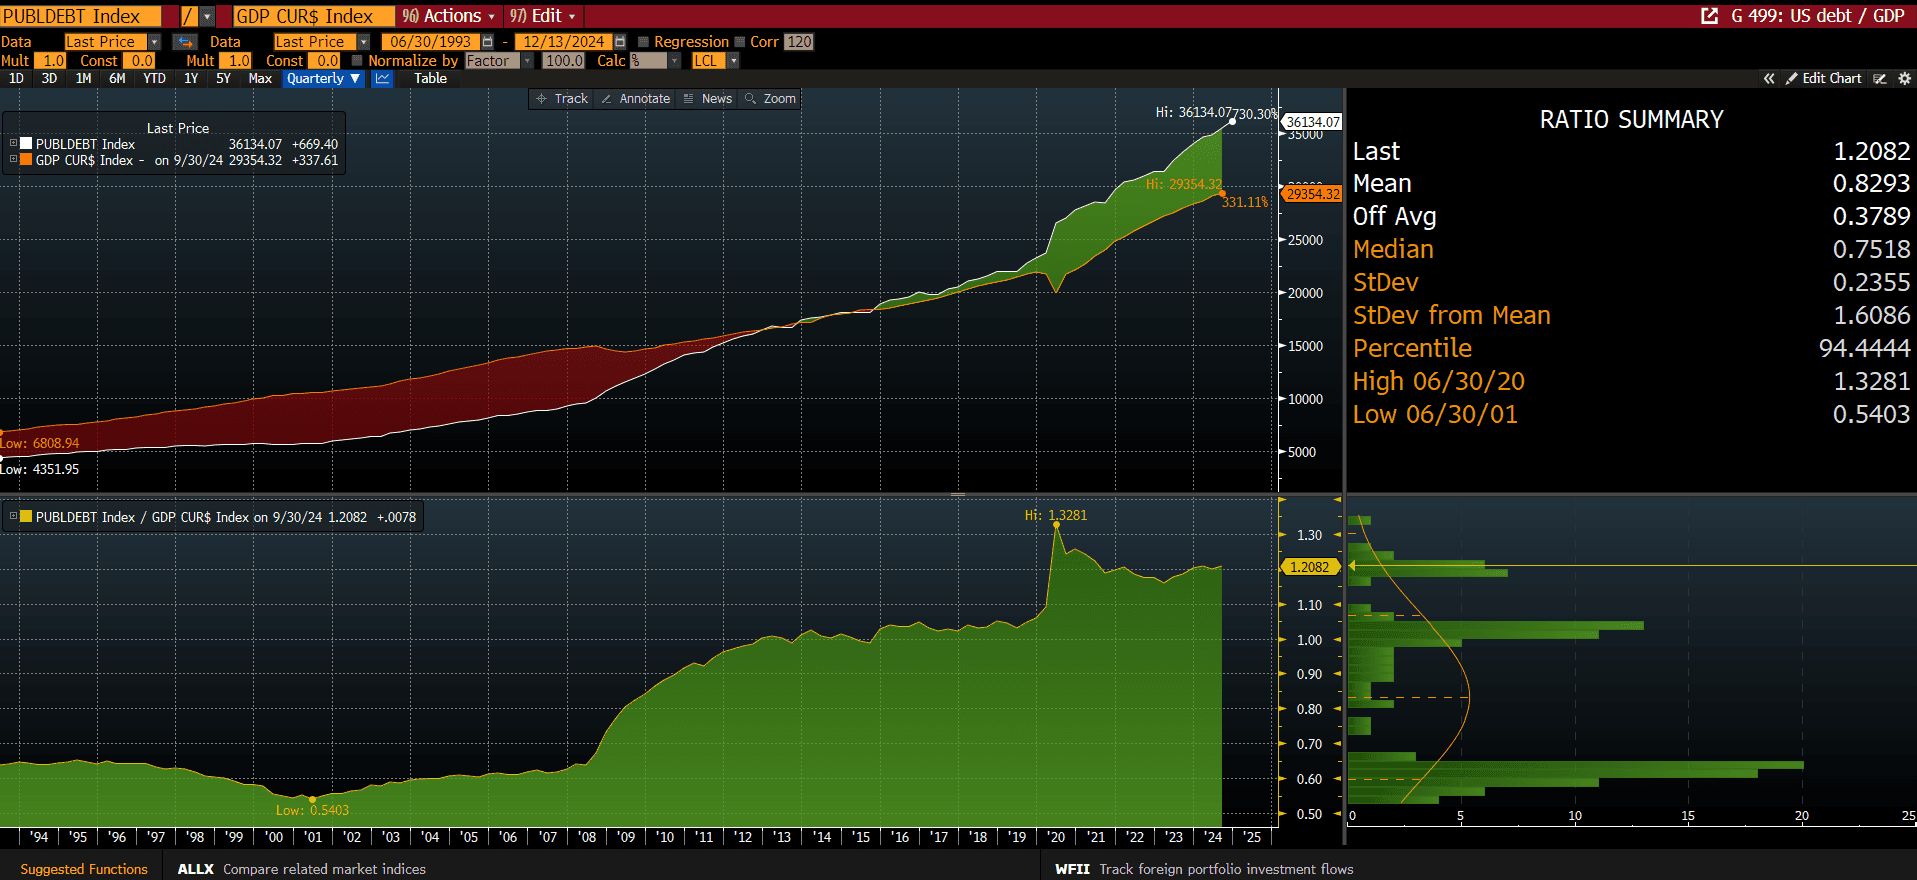Click the Edit Chart button
Image resolution: width=1917 pixels, height=880 pixels.
pos(1824,78)
